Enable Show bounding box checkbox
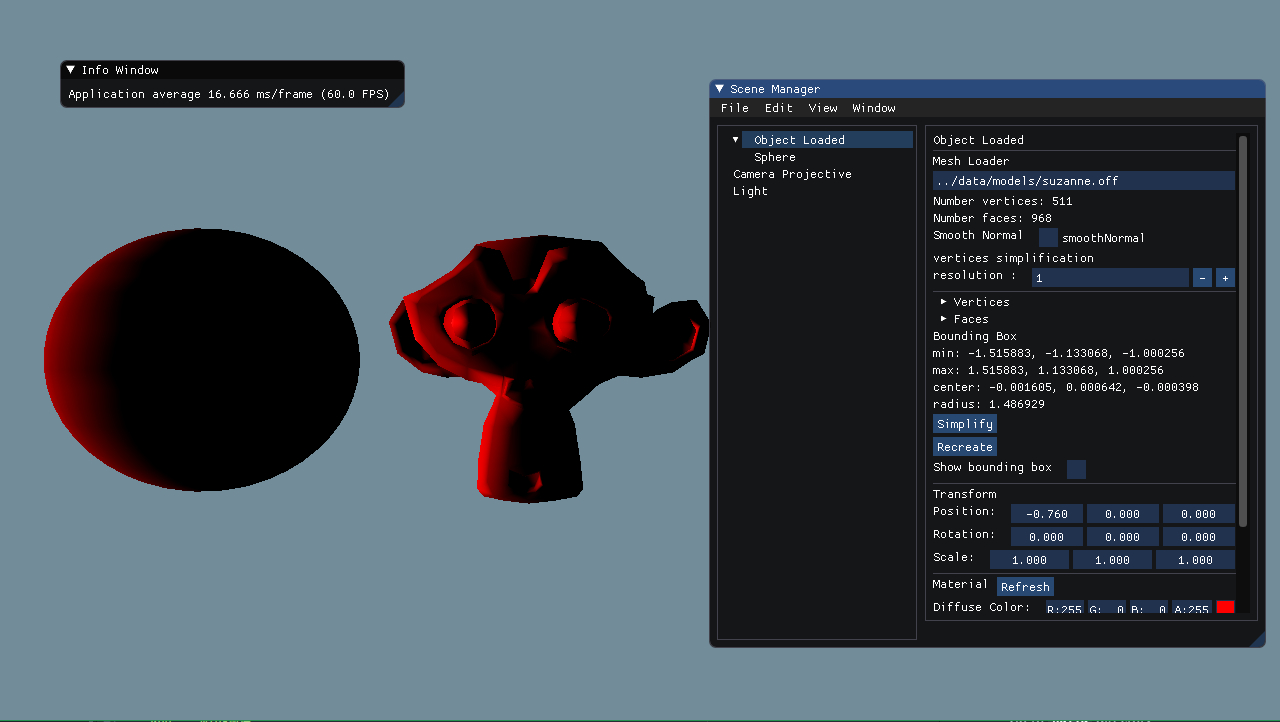Viewport: 1280px width, 722px height. click(1076, 469)
